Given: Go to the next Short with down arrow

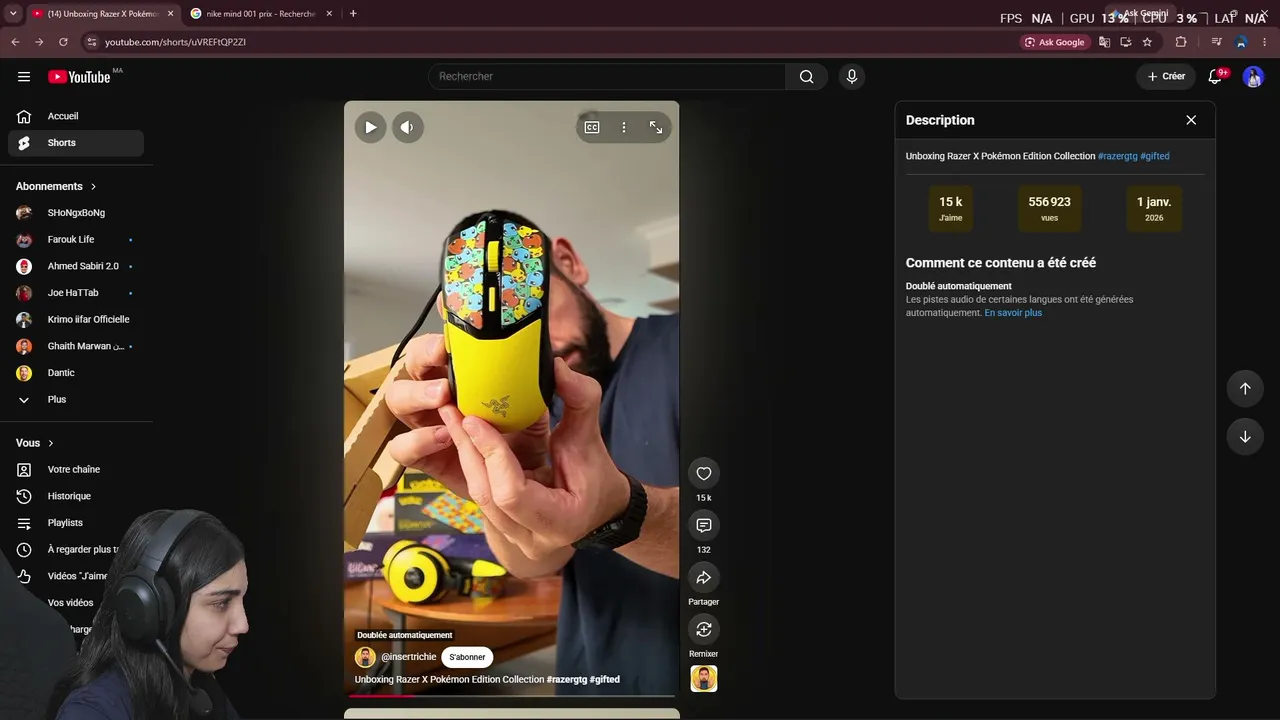Looking at the screenshot, I should 1245,436.
